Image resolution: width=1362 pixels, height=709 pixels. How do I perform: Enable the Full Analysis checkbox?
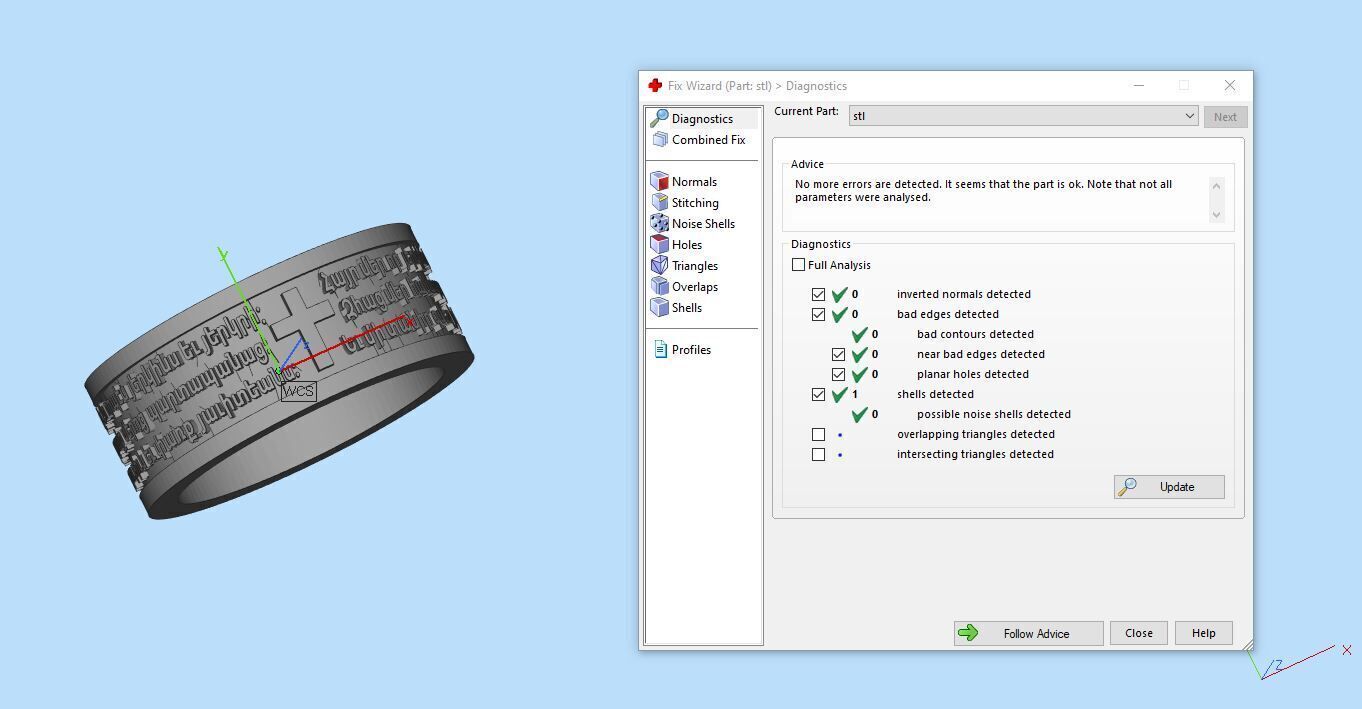click(x=798, y=265)
